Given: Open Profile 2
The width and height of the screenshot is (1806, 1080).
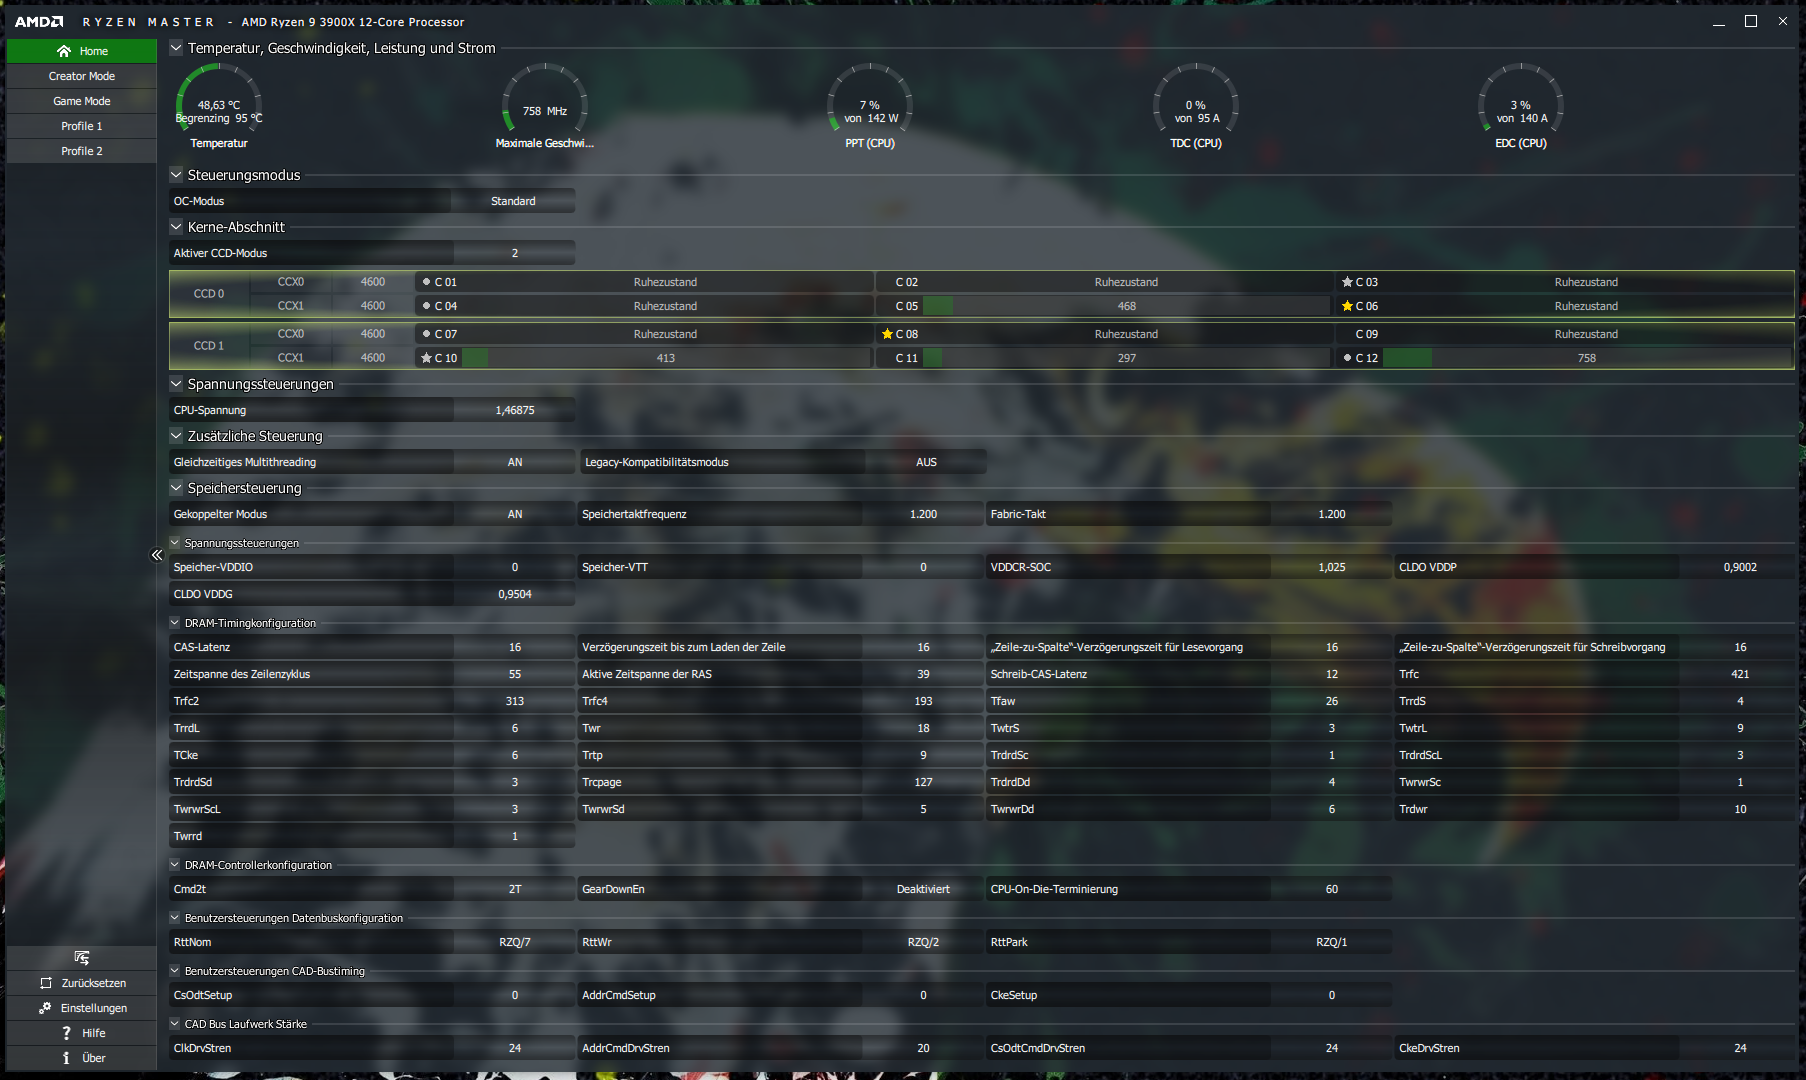Looking at the screenshot, I should tap(82, 151).
